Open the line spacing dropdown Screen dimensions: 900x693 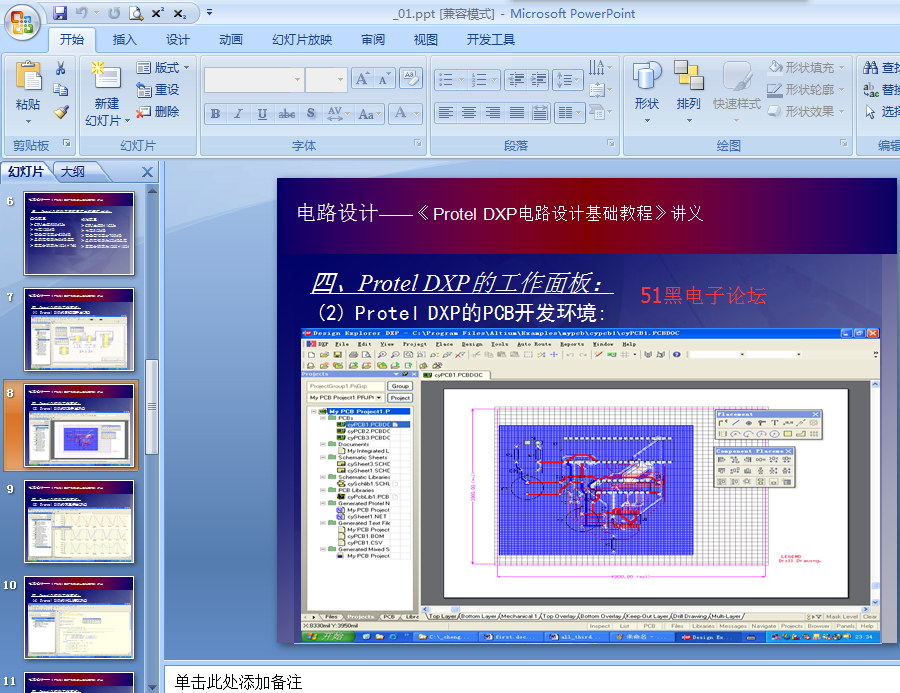[568, 79]
